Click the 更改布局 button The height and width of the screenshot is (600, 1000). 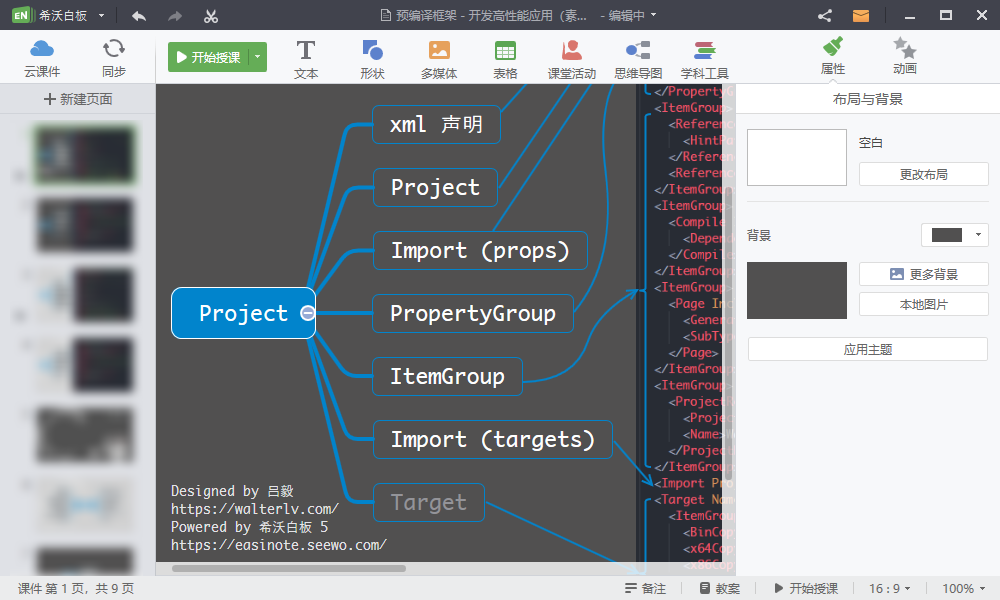(923, 174)
